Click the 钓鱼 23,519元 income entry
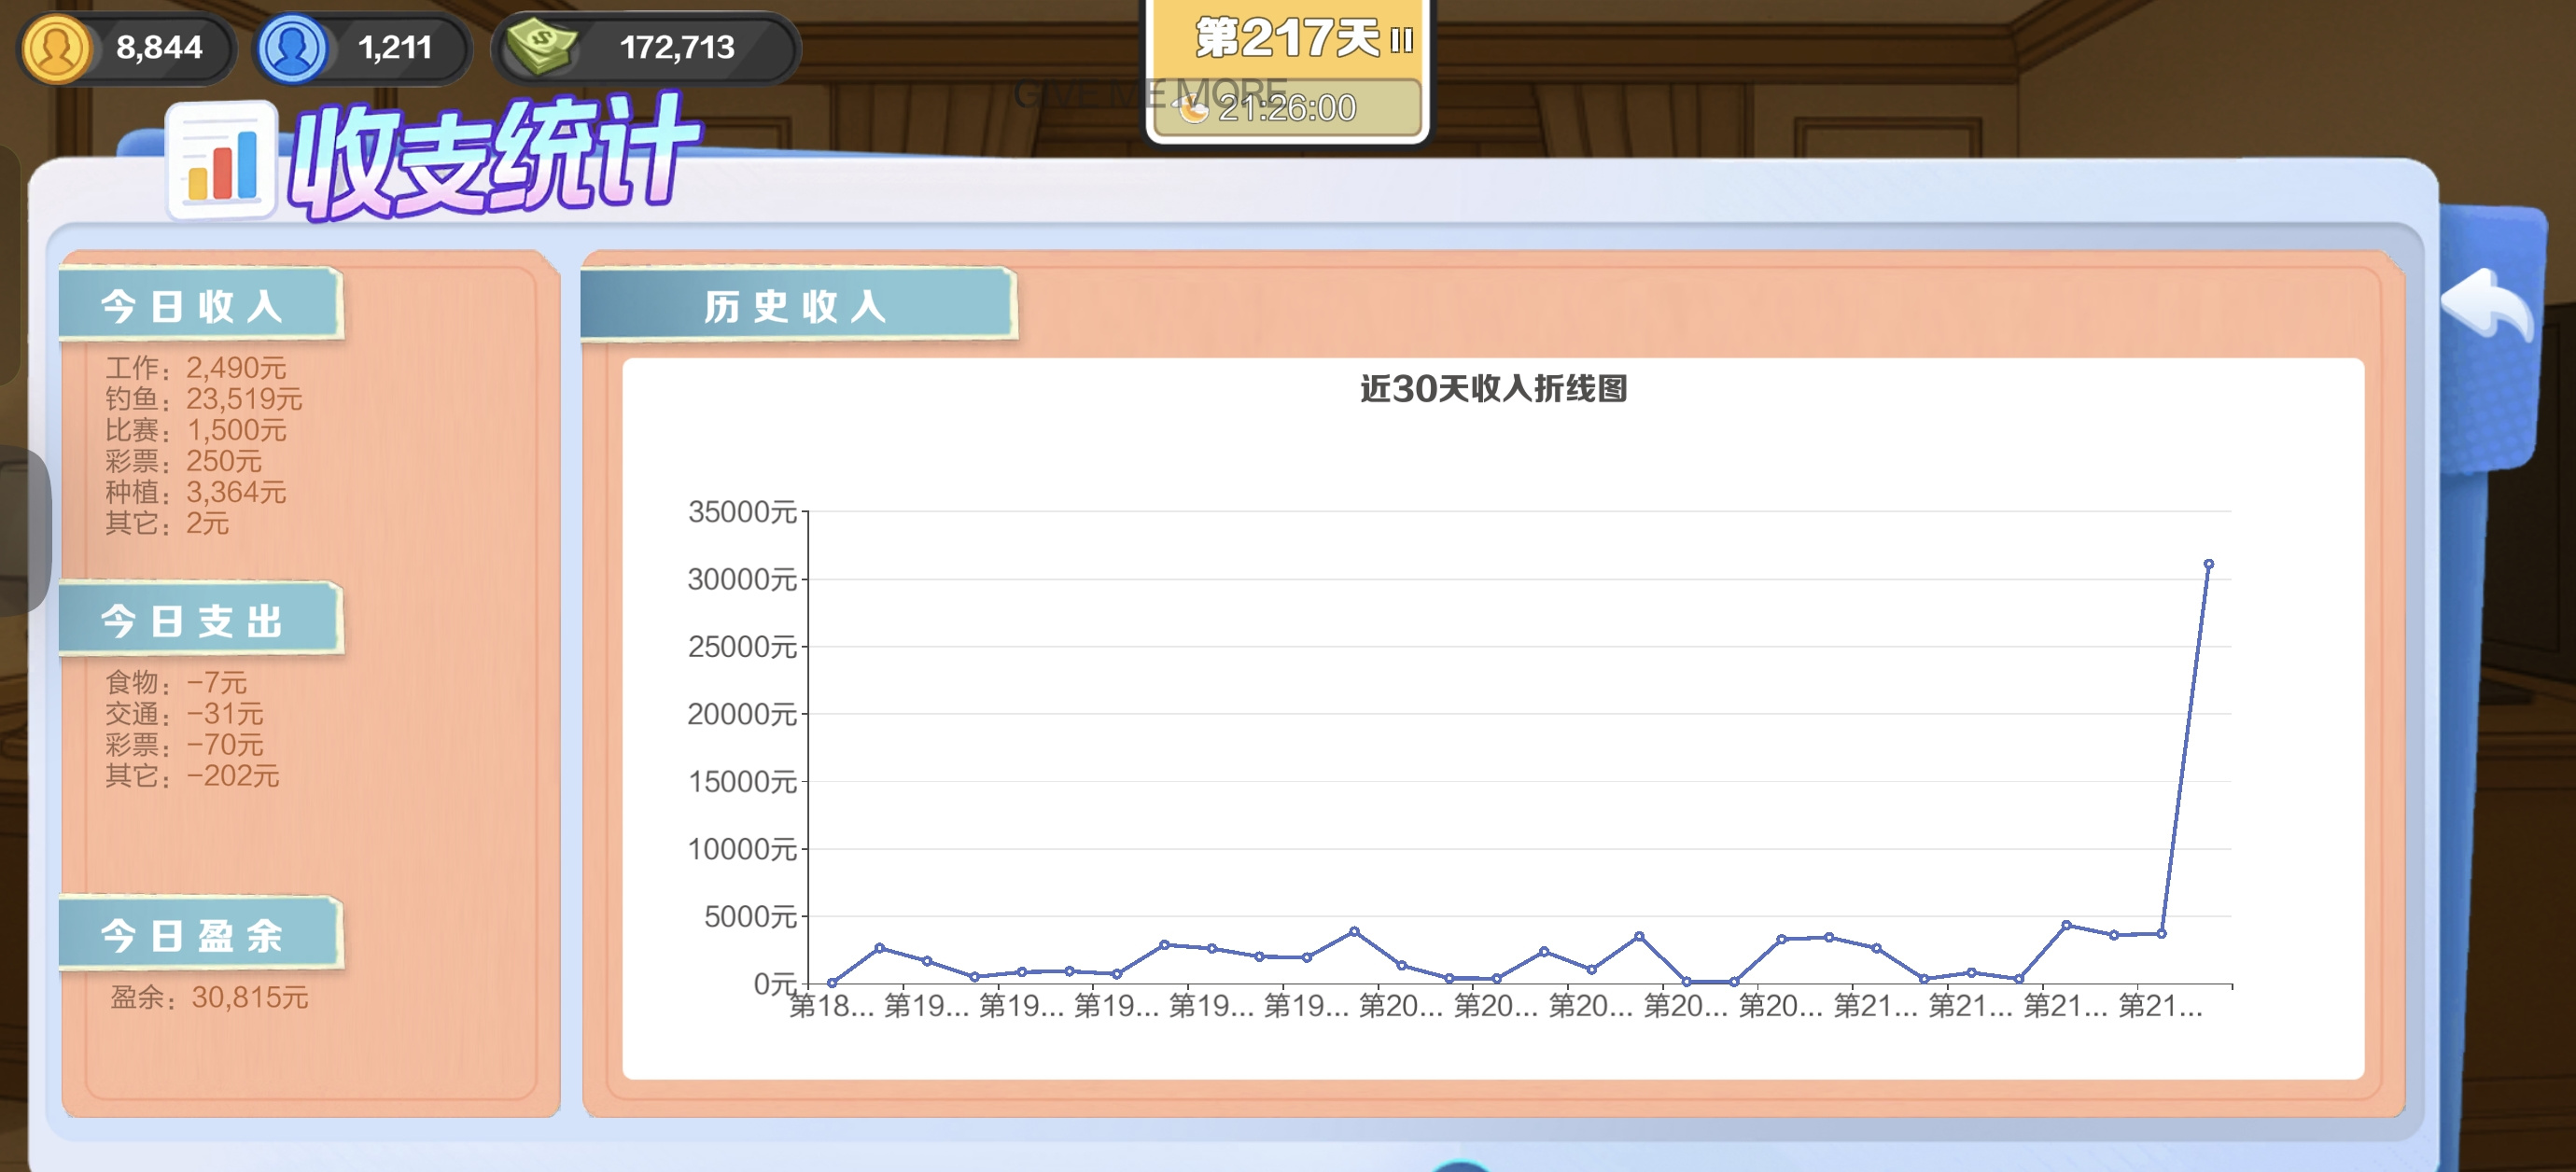Viewport: 2576px width, 1172px height. click(x=204, y=399)
